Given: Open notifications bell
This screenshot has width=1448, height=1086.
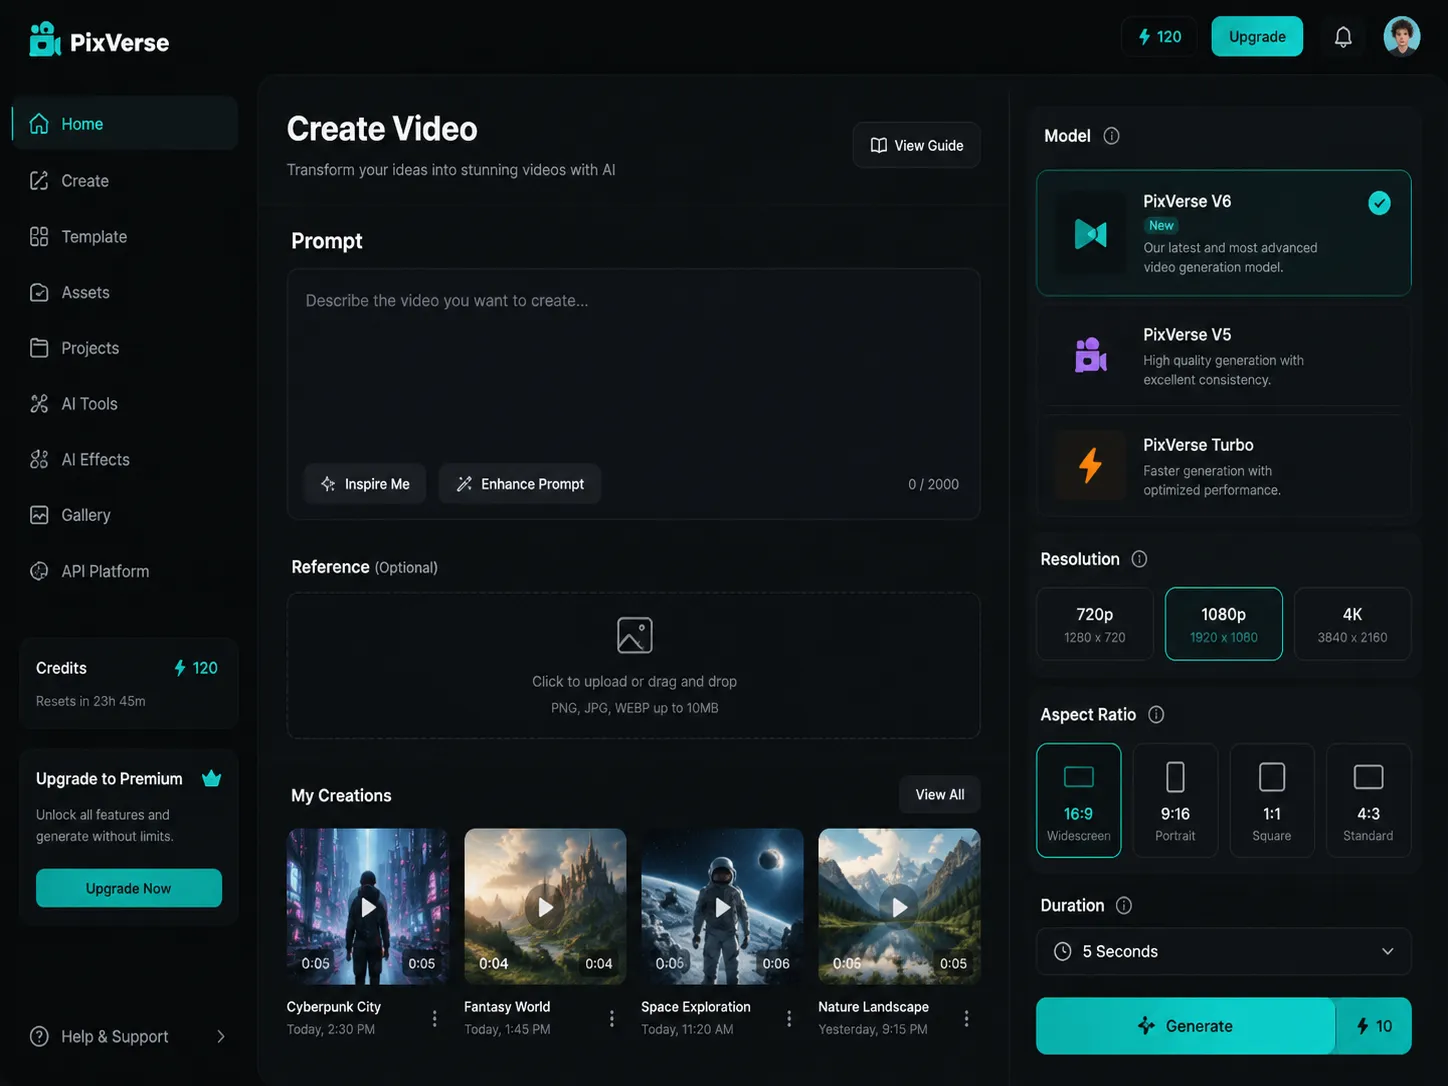Looking at the screenshot, I should click(x=1343, y=37).
